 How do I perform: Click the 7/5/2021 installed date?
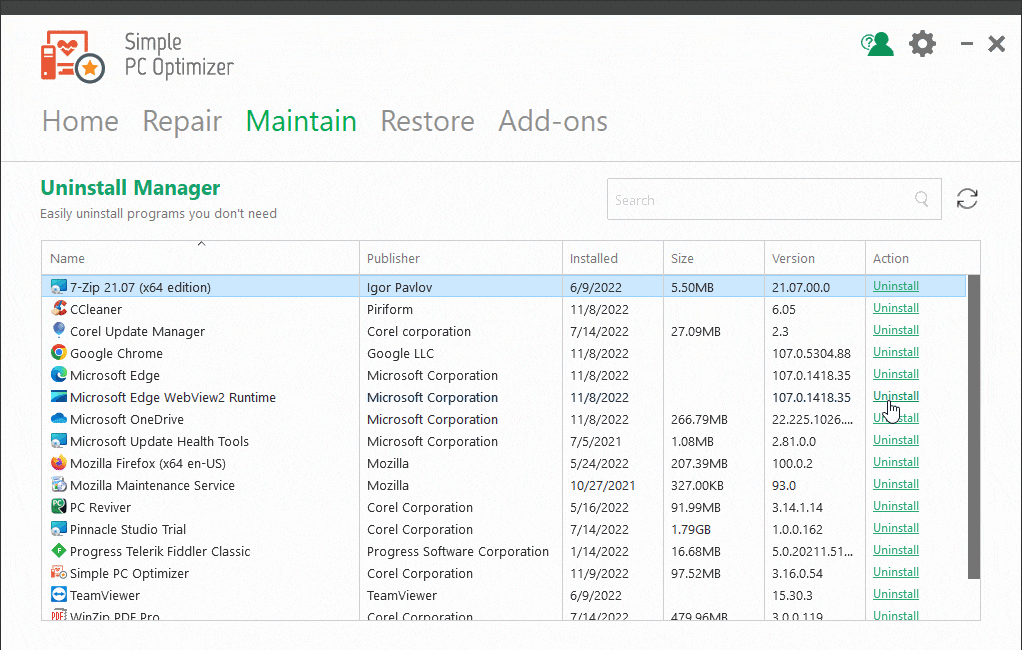click(596, 441)
